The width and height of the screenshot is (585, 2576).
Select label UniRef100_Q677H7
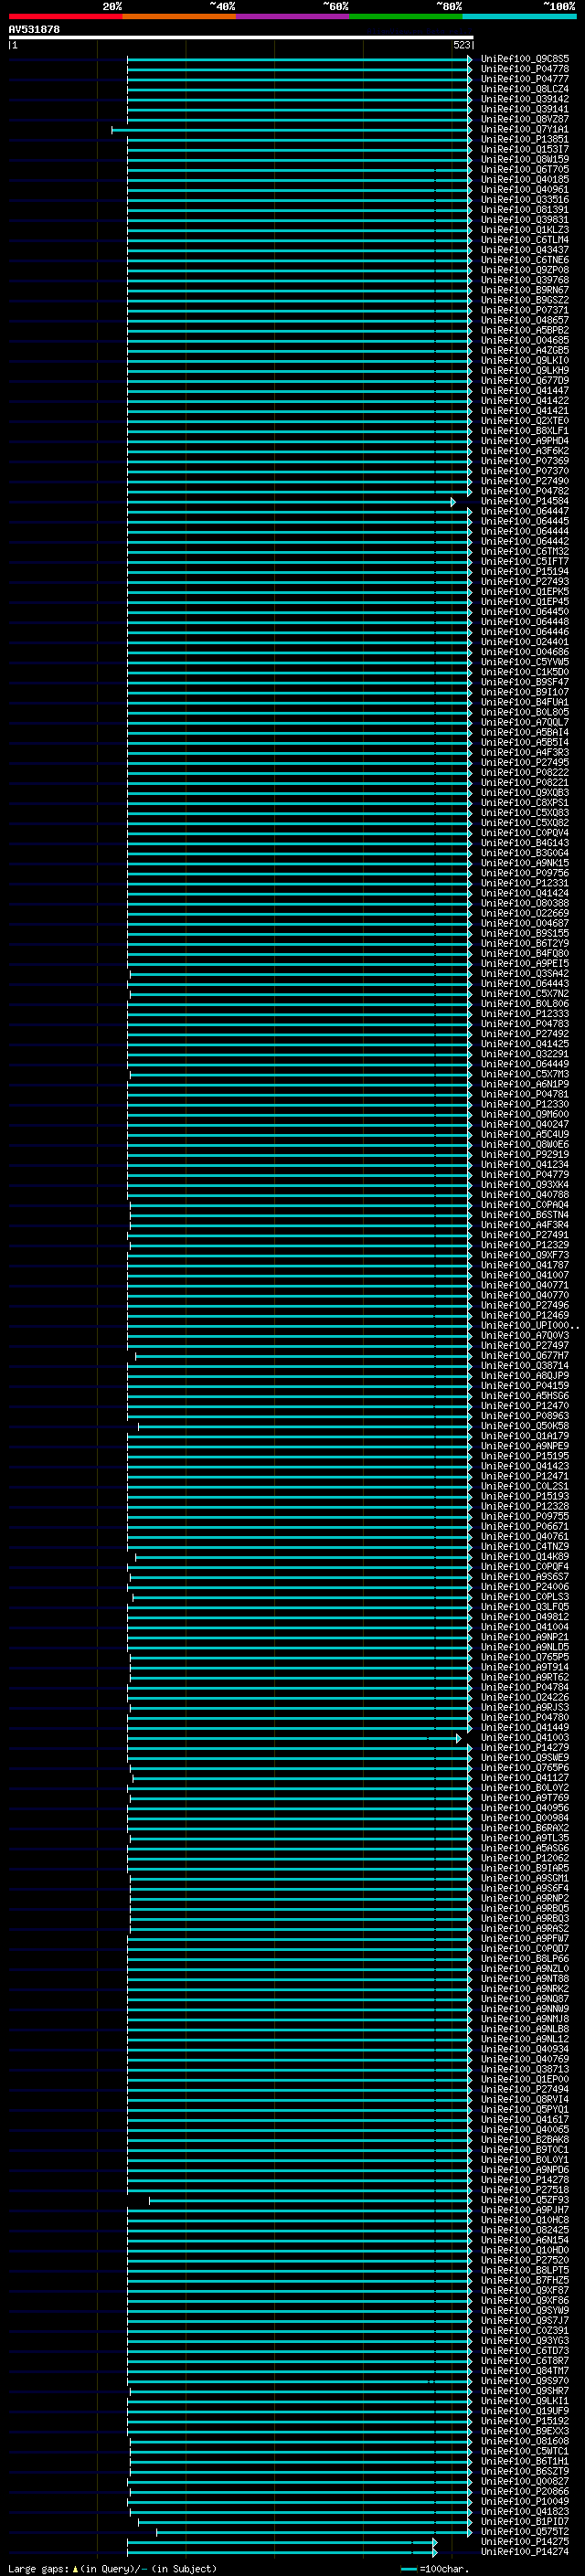[x=524, y=1356]
